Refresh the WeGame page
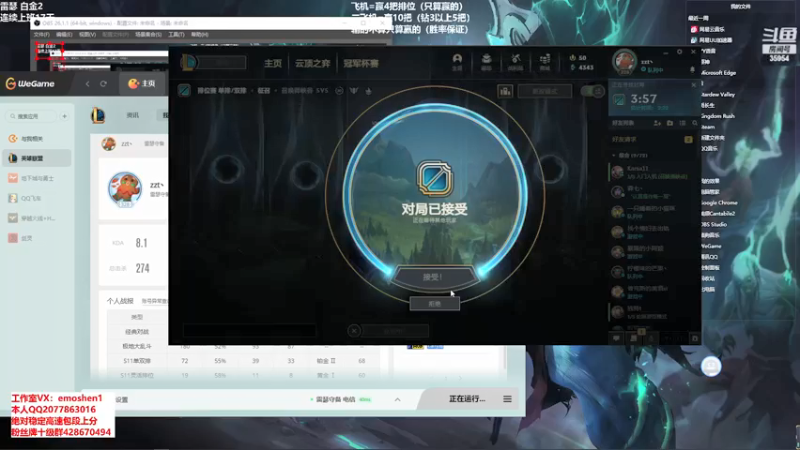The image size is (800, 450). click(x=103, y=84)
